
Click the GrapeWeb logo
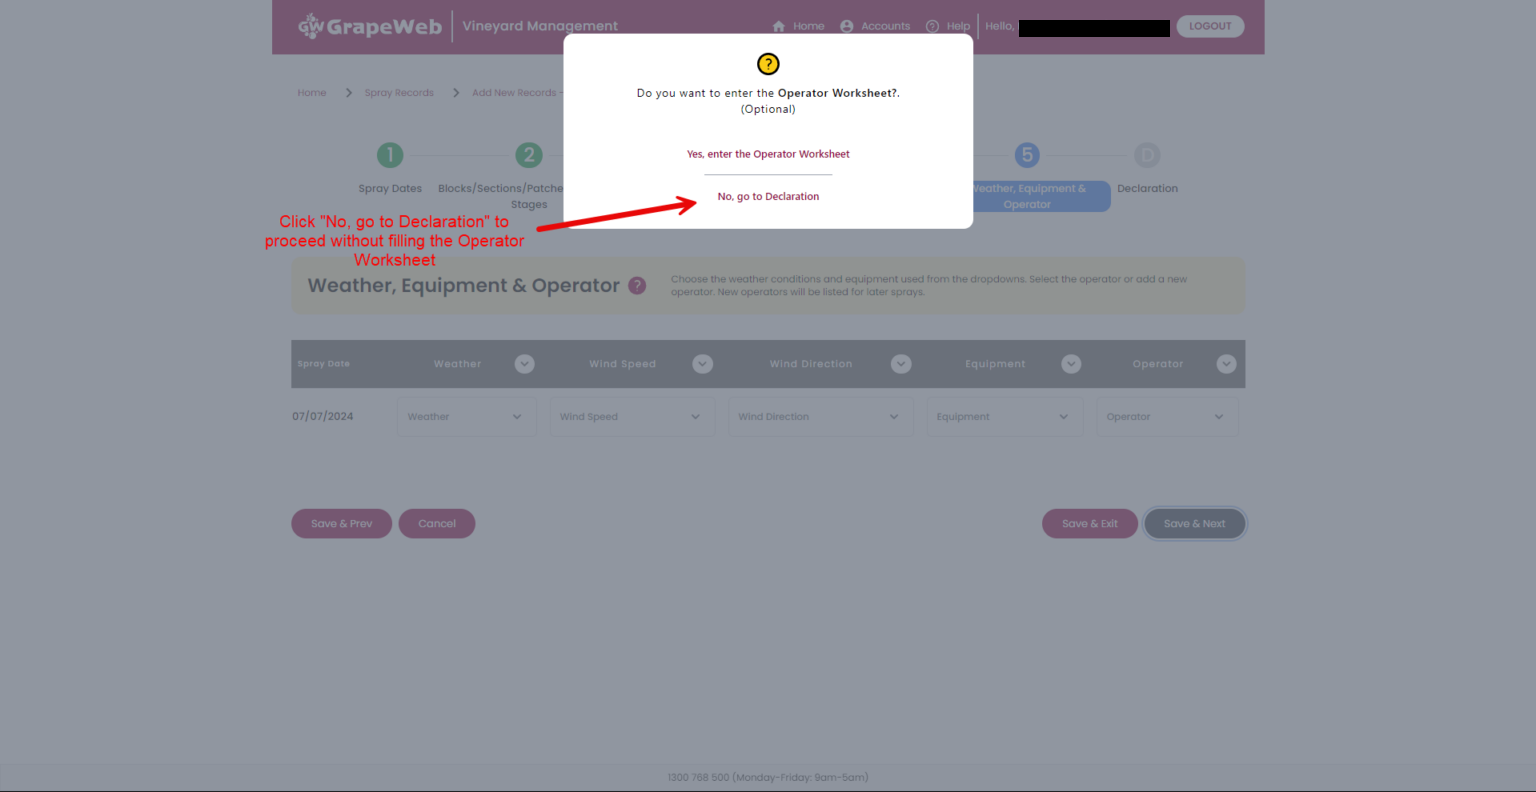click(x=370, y=26)
